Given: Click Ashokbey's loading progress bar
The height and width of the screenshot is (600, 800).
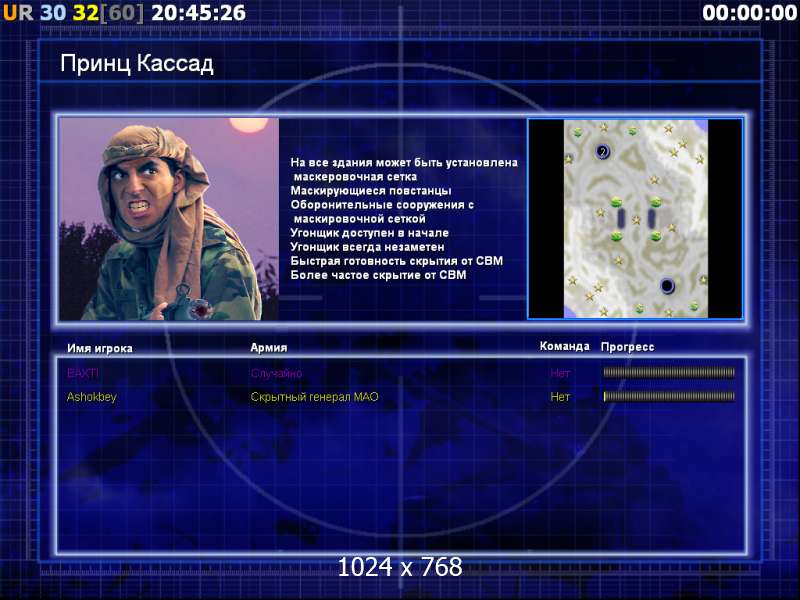Looking at the screenshot, I should click(x=669, y=396).
